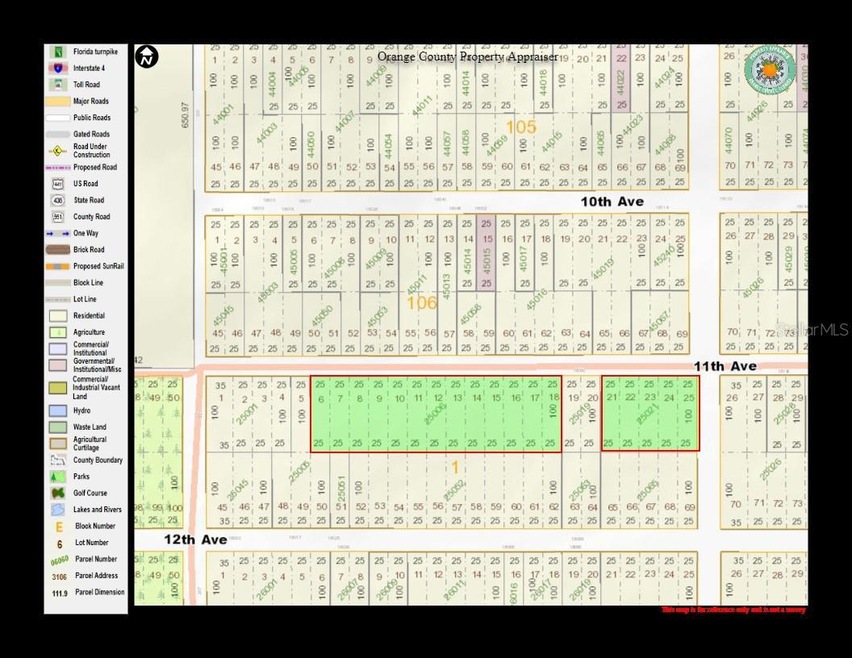Select the Interstate 4 shield icon

pyautogui.click(x=58, y=68)
